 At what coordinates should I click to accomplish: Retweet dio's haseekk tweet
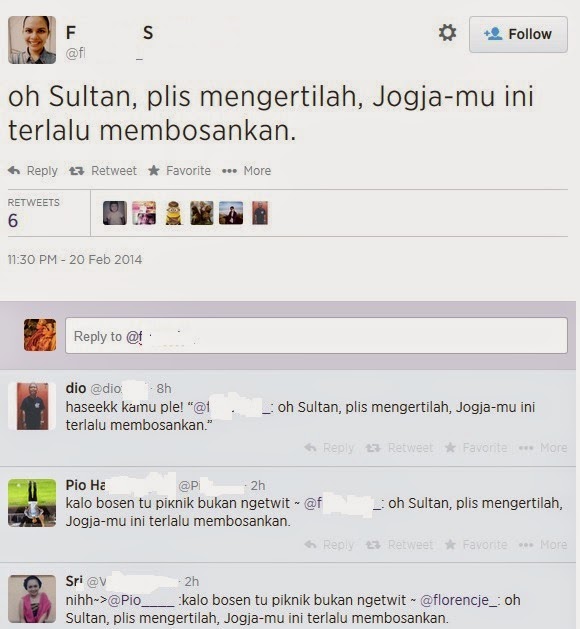(x=400, y=448)
